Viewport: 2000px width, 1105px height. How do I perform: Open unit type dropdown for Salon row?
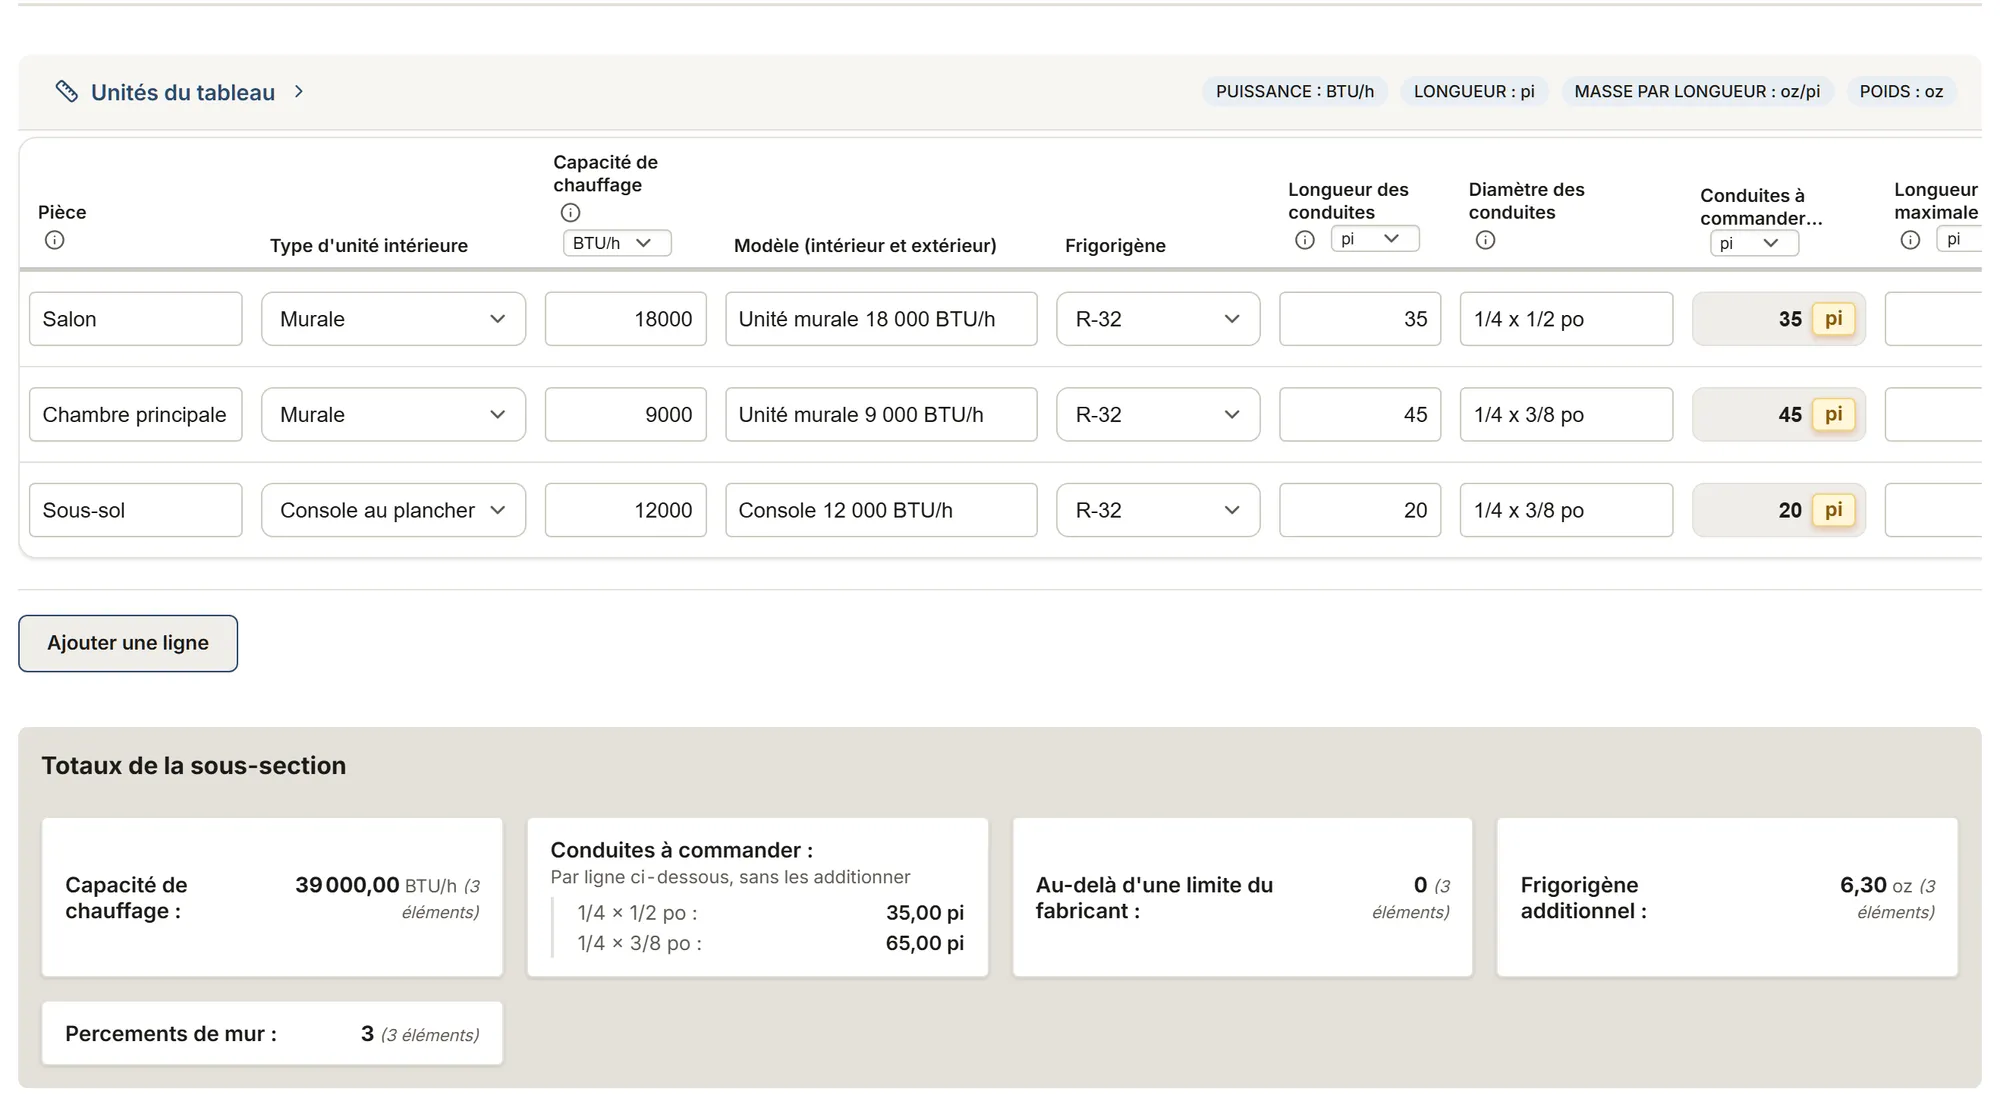(393, 319)
